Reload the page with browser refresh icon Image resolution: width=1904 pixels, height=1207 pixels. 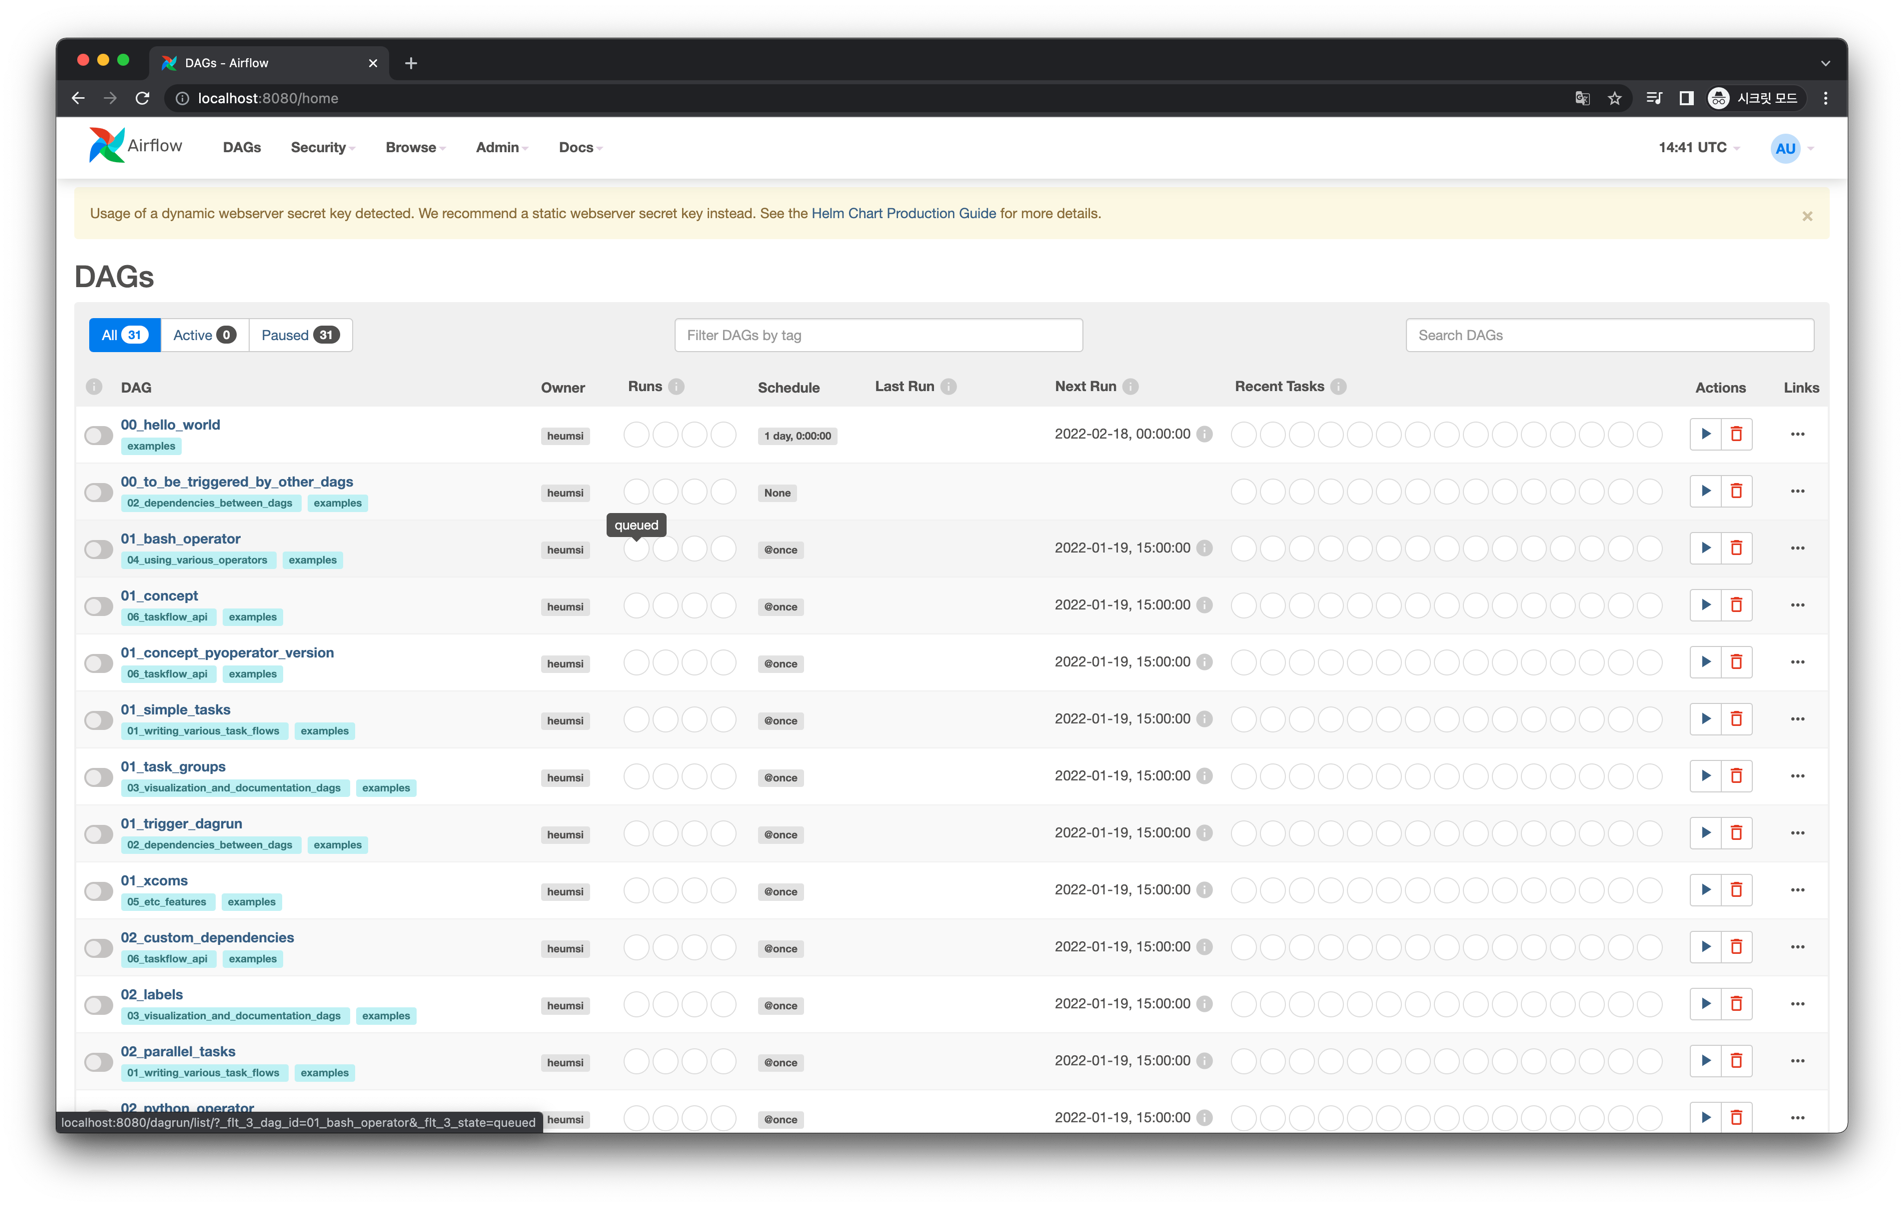coord(143,98)
